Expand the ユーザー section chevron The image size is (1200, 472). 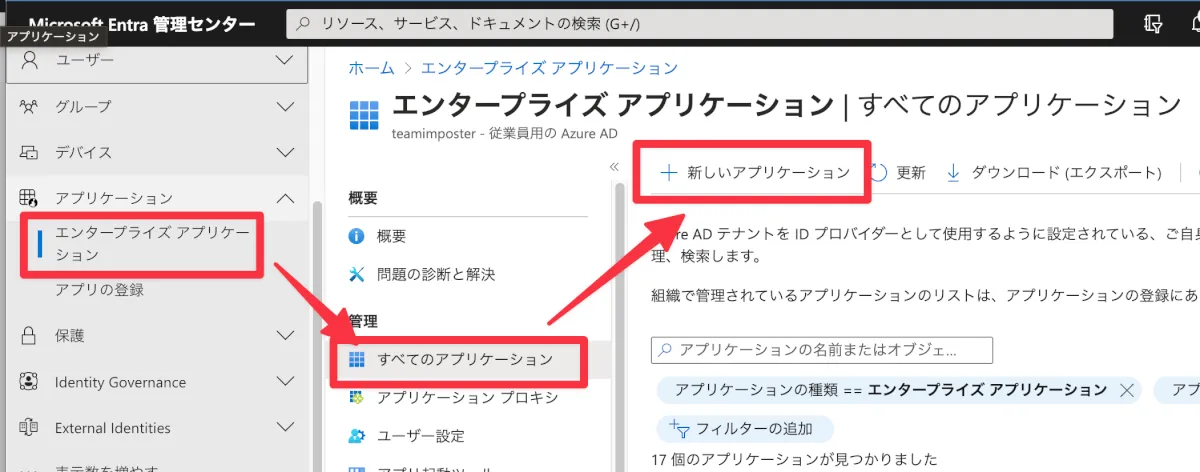pyautogui.click(x=286, y=60)
